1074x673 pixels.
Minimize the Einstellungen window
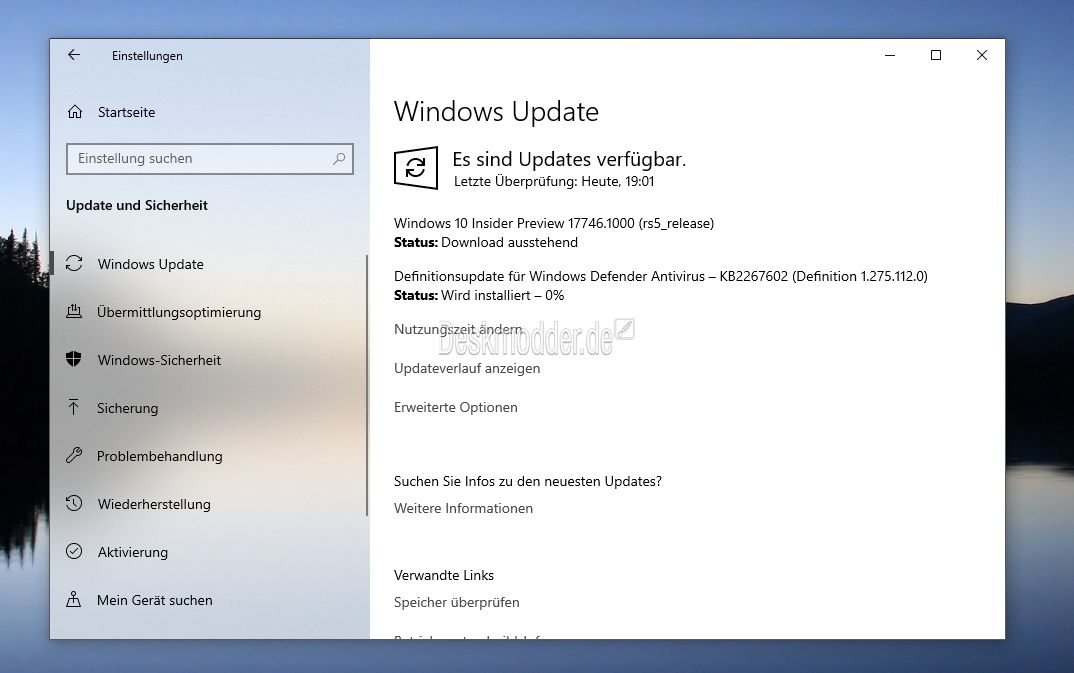pyautogui.click(x=890, y=55)
